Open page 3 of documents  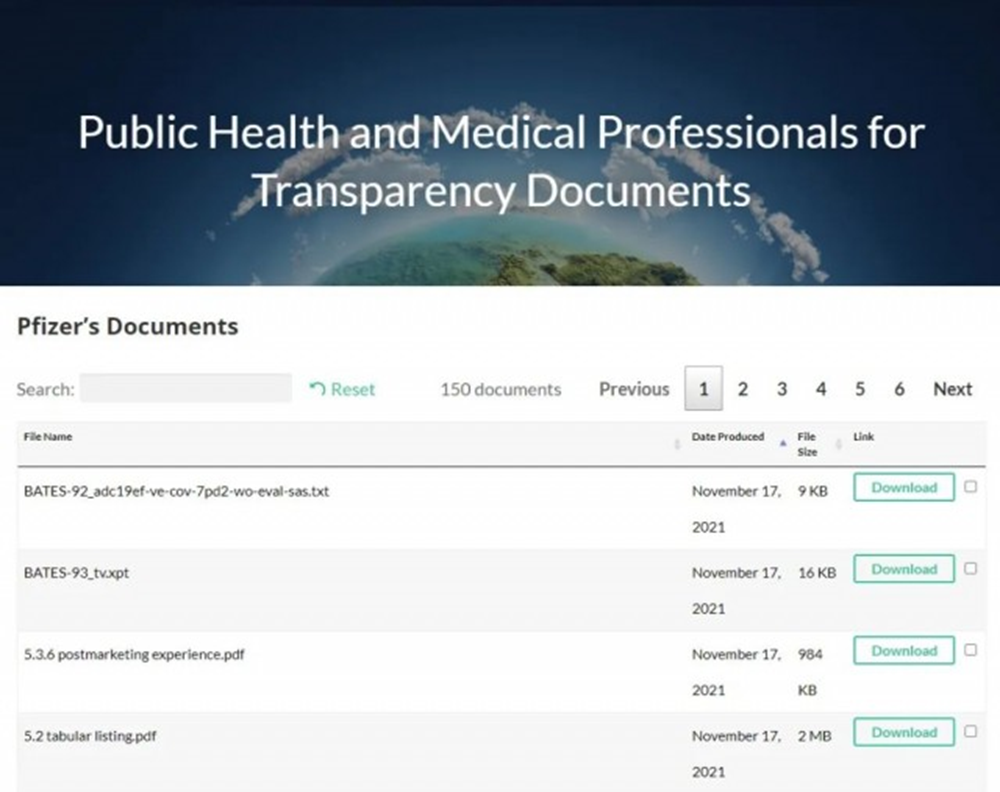point(782,389)
